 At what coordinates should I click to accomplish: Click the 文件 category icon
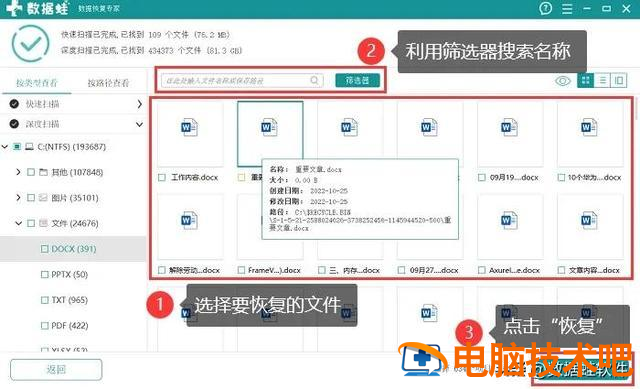[43, 223]
